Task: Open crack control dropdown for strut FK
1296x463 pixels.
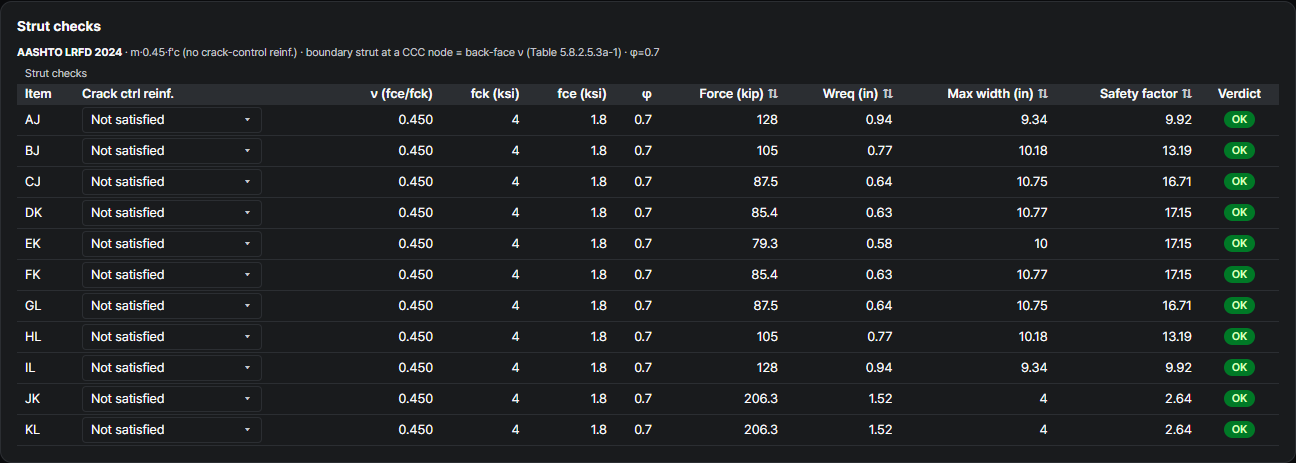Action: [x=172, y=275]
